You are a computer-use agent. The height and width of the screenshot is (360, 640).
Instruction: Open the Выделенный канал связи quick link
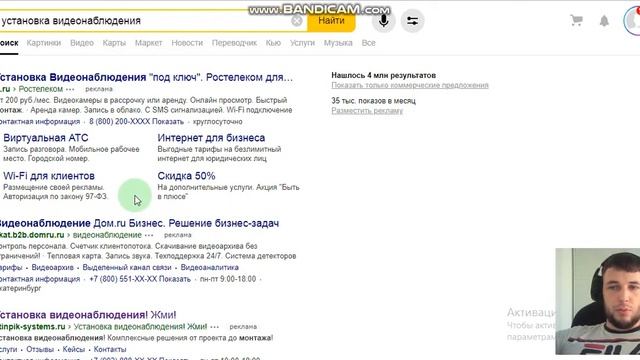[x=127, y=268]
